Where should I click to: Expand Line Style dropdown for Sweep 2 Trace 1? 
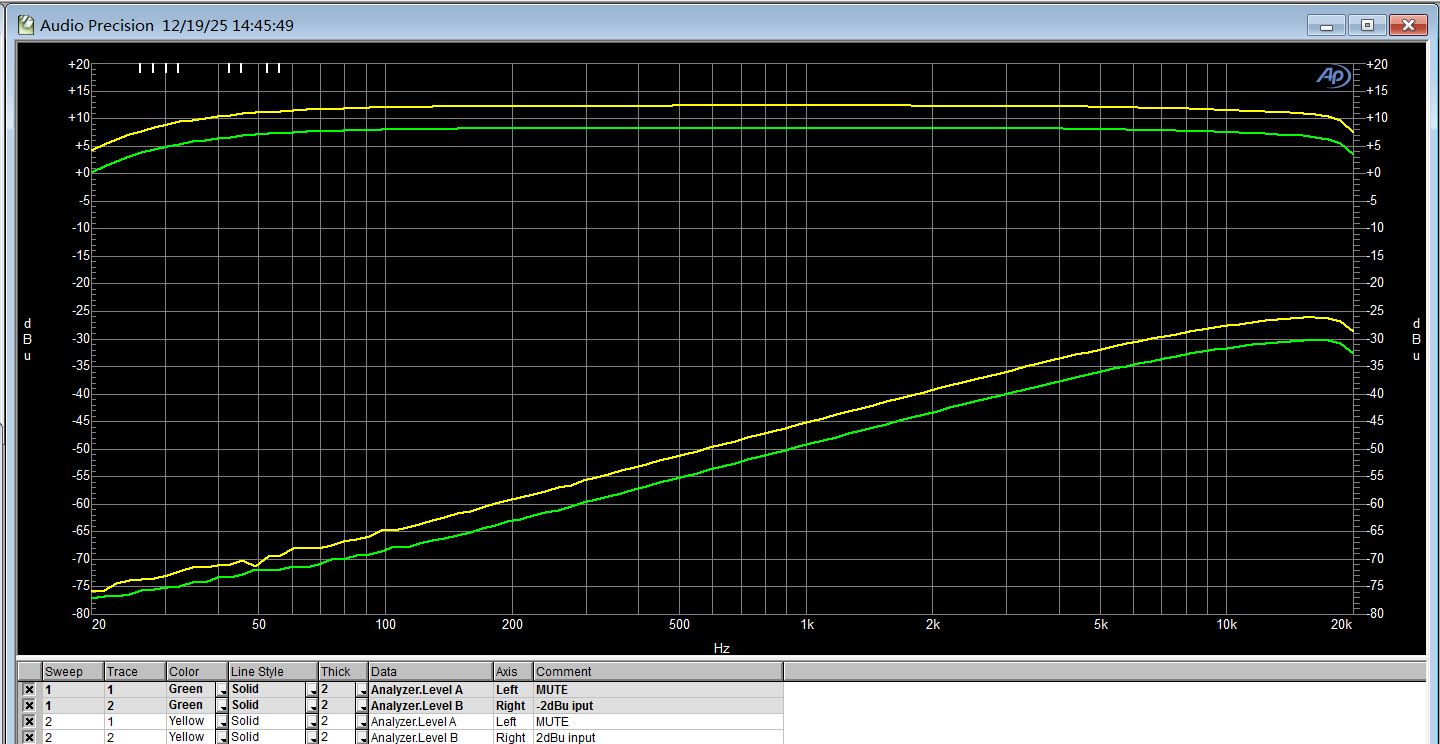(x=312, y=722)
